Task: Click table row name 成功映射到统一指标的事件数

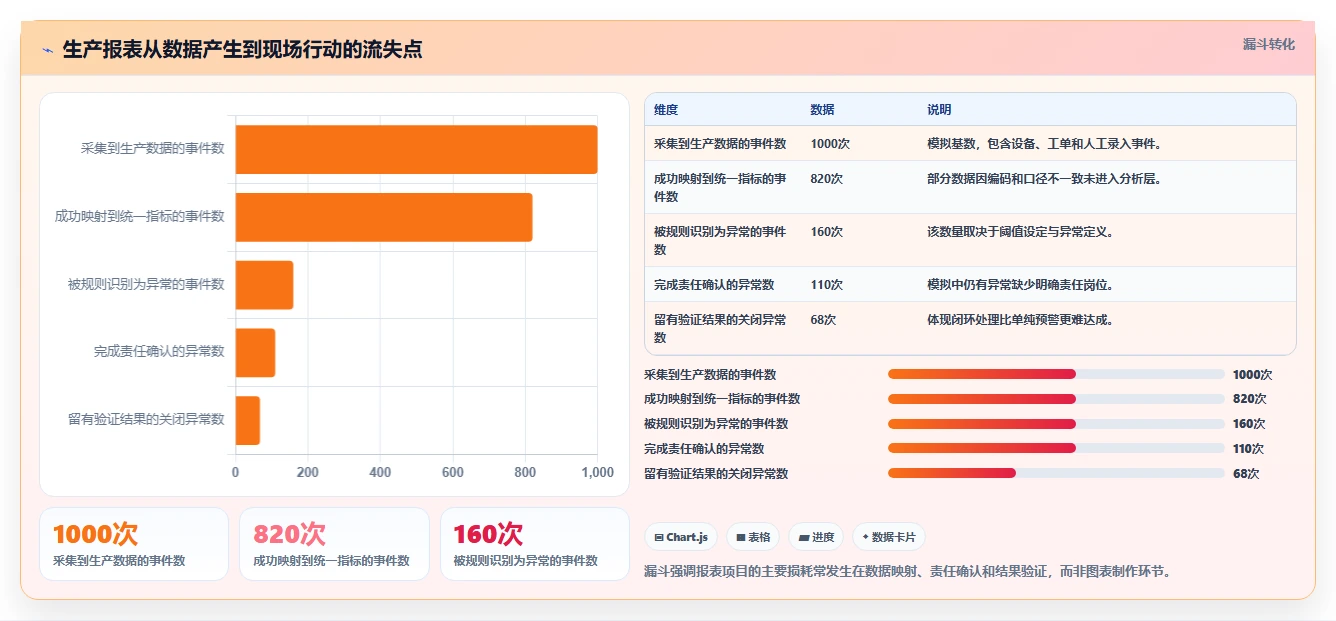Action: click(720, 188)
